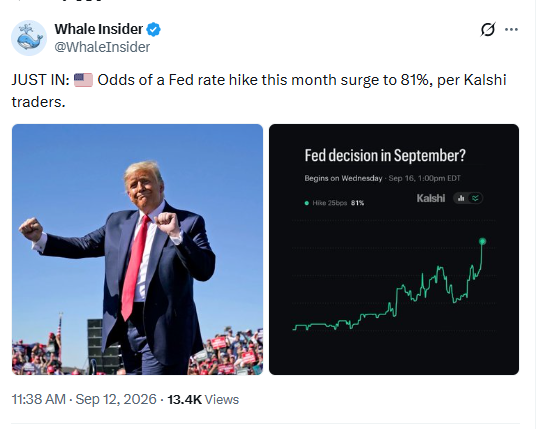Open the Kalshi chart image
Screen dimensions: 542x429
(x=394, y=249)
